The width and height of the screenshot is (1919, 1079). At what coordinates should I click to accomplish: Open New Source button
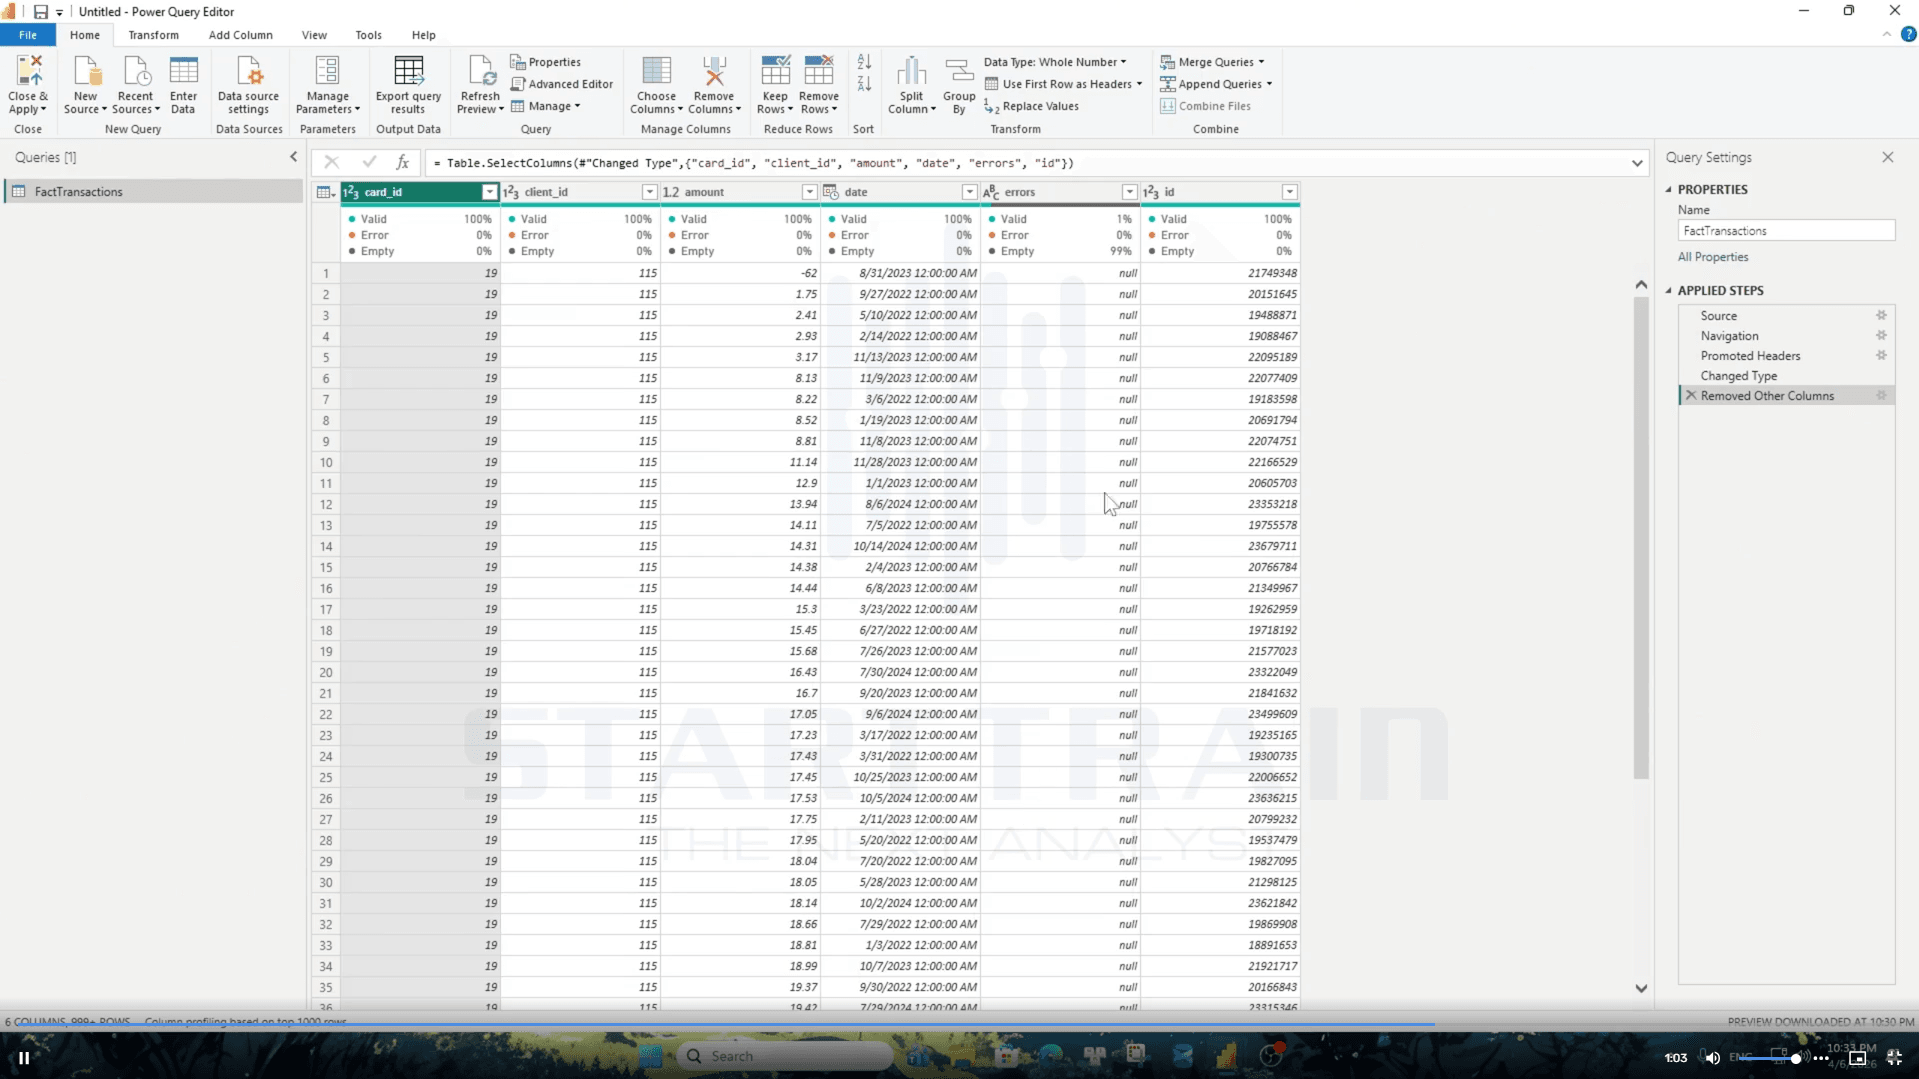[x=86, y=85]
